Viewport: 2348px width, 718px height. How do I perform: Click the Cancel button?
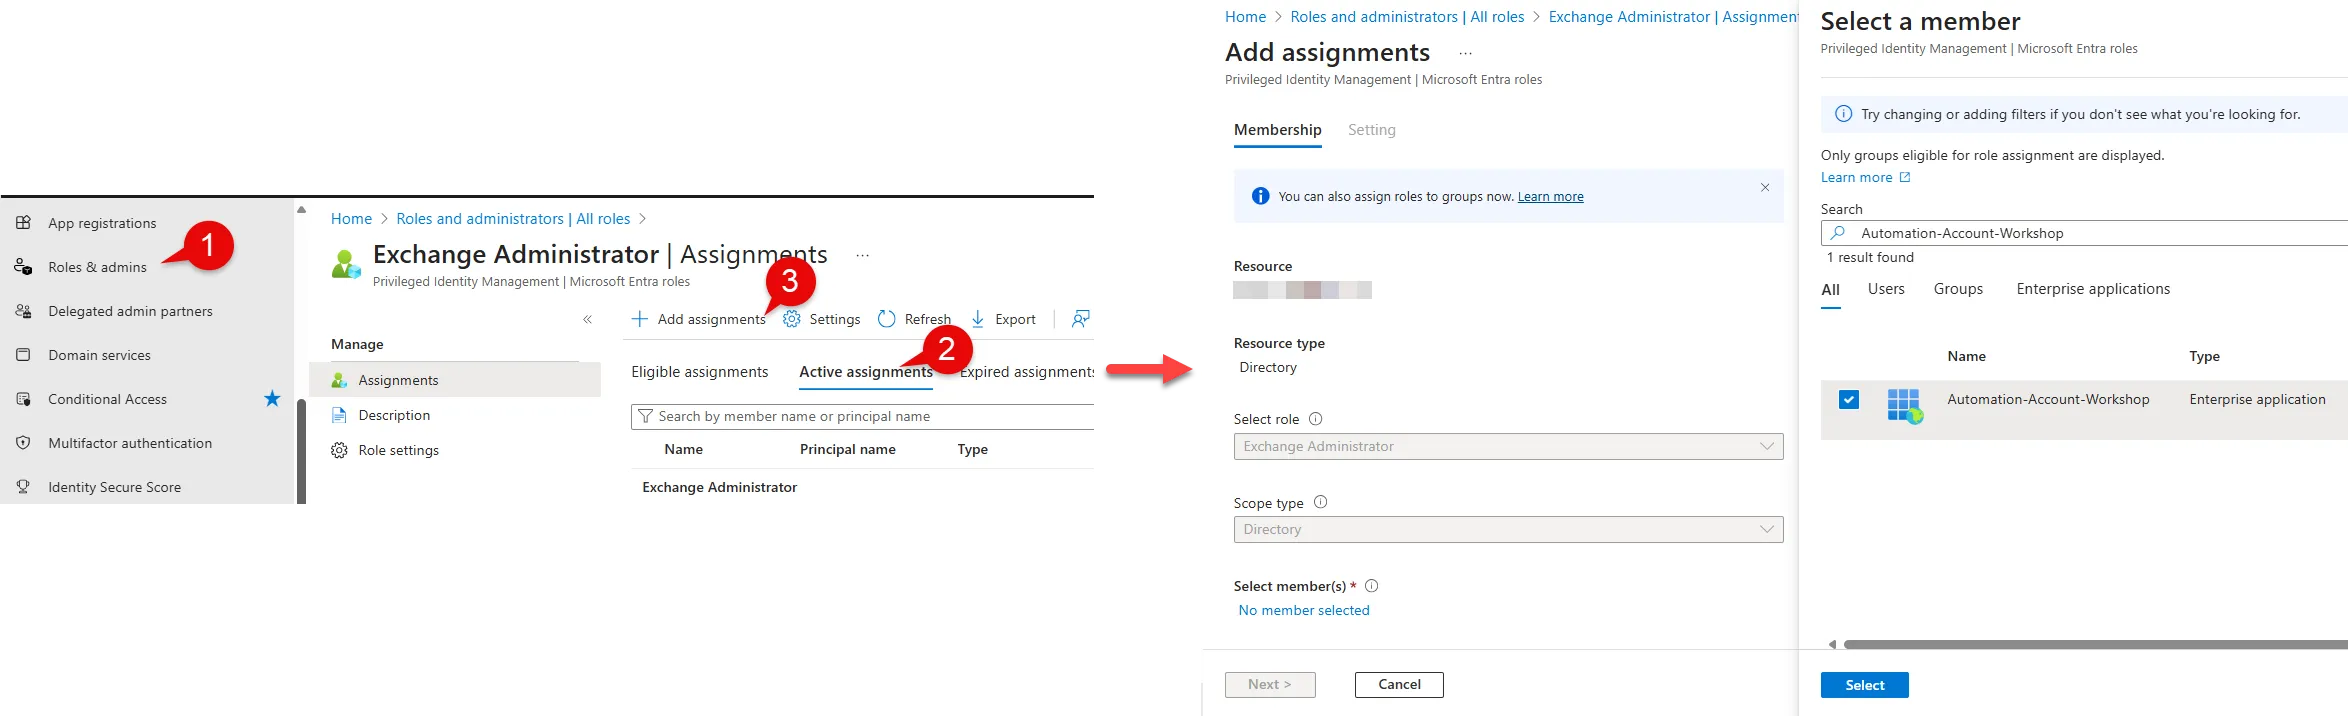(1399, 685)
